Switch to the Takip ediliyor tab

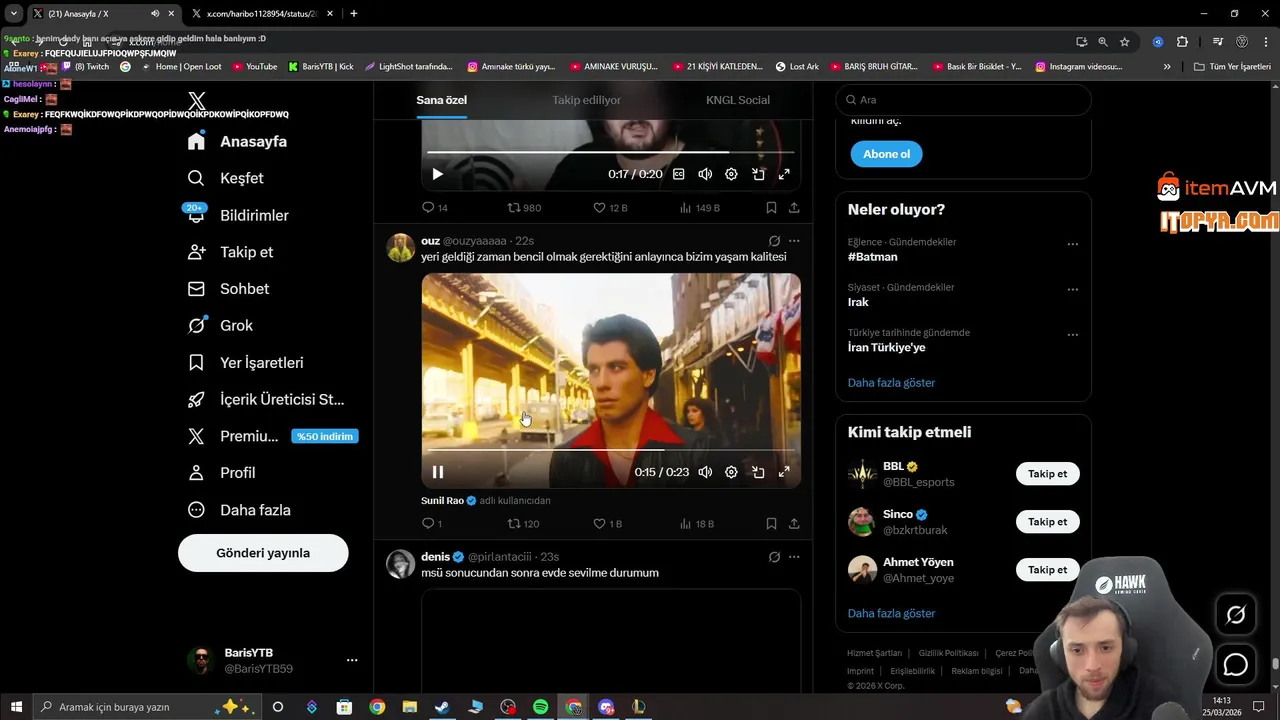586,100
